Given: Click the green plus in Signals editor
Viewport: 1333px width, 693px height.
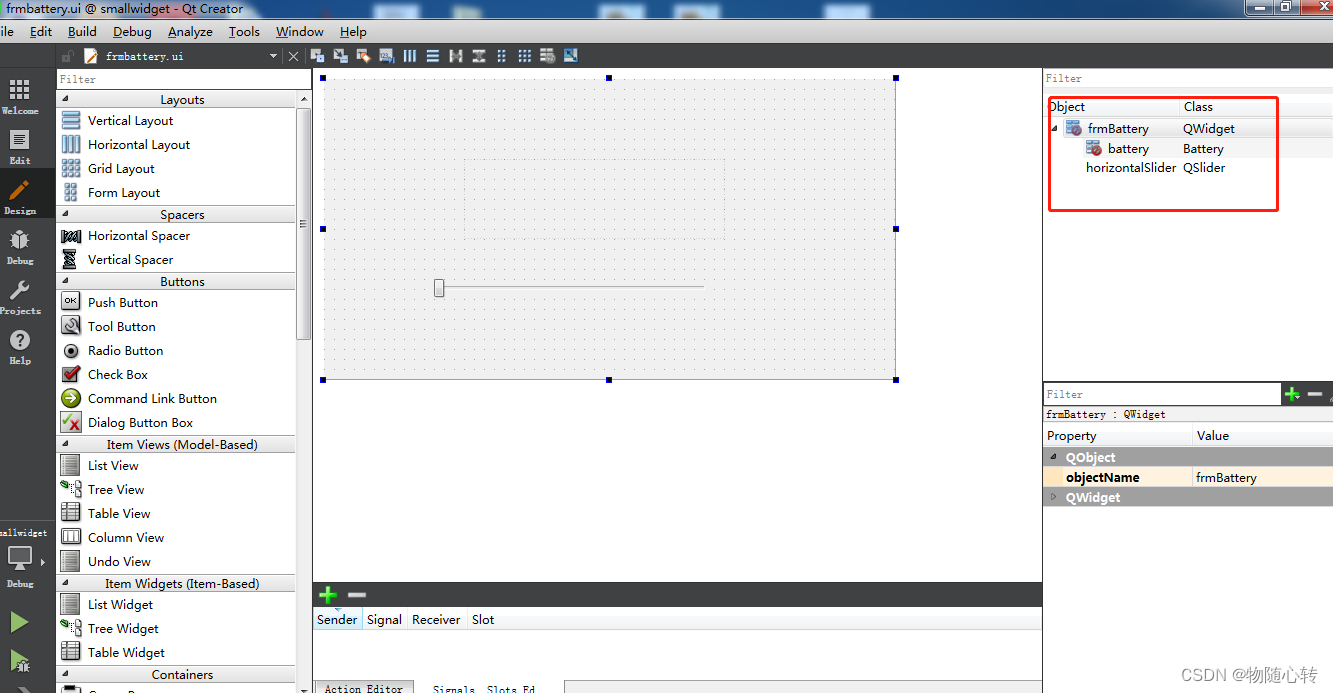Looking at the screenshot, I should (x=328, y=595).
